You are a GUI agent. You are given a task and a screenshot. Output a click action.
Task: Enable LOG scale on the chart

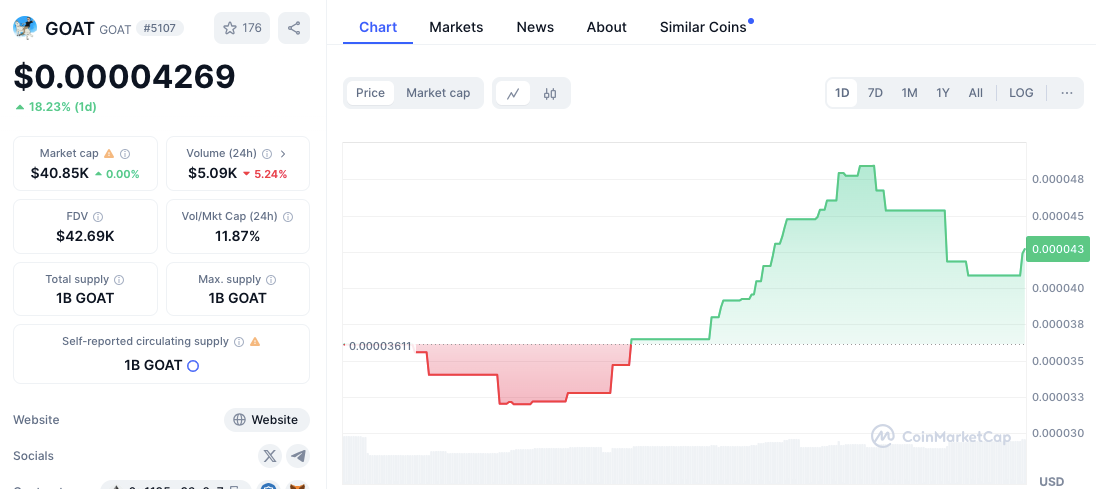click(1021, 93)
